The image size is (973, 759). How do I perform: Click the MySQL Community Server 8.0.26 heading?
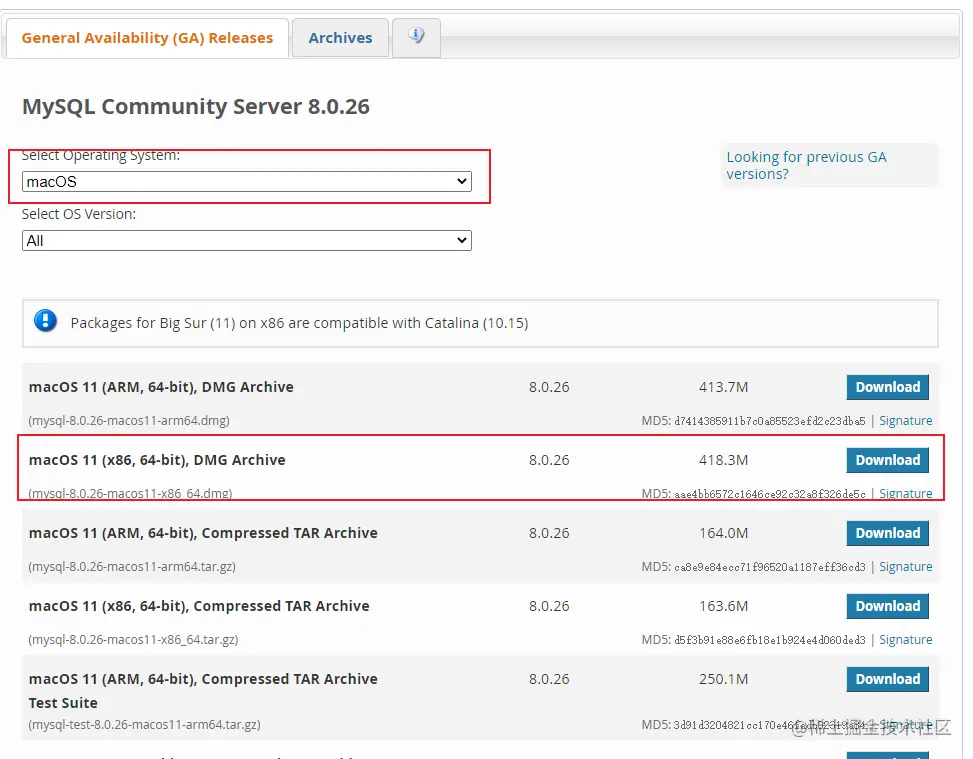click(x=195, y=106)
